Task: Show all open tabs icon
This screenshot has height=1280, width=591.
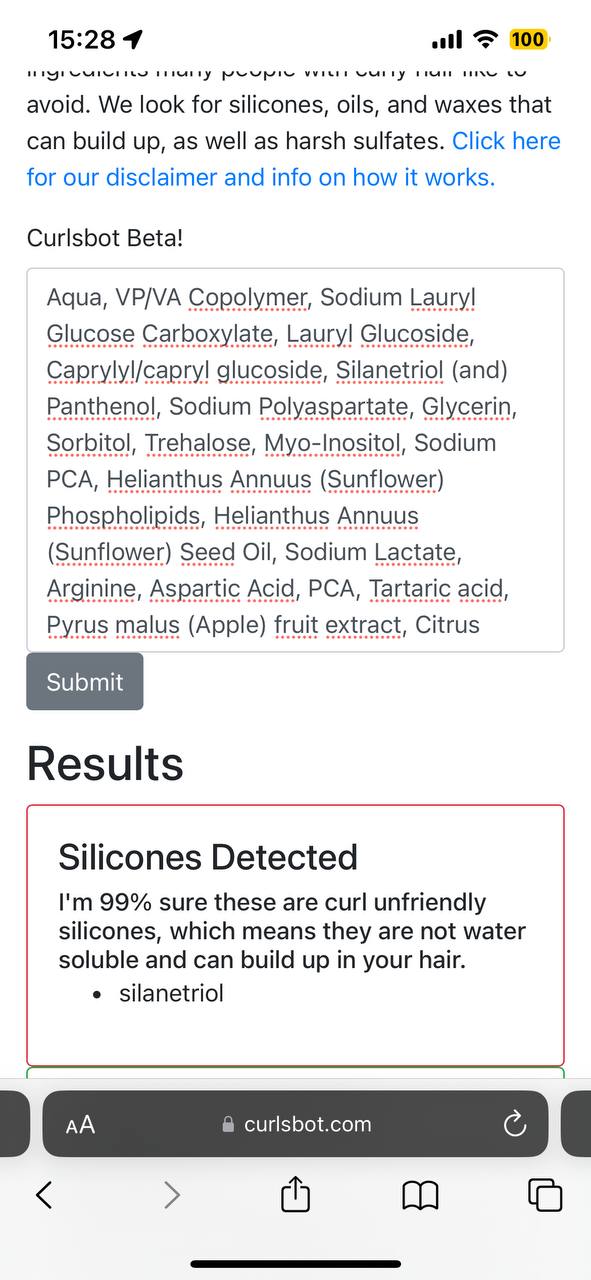Action: click(x=545, y=1194)
